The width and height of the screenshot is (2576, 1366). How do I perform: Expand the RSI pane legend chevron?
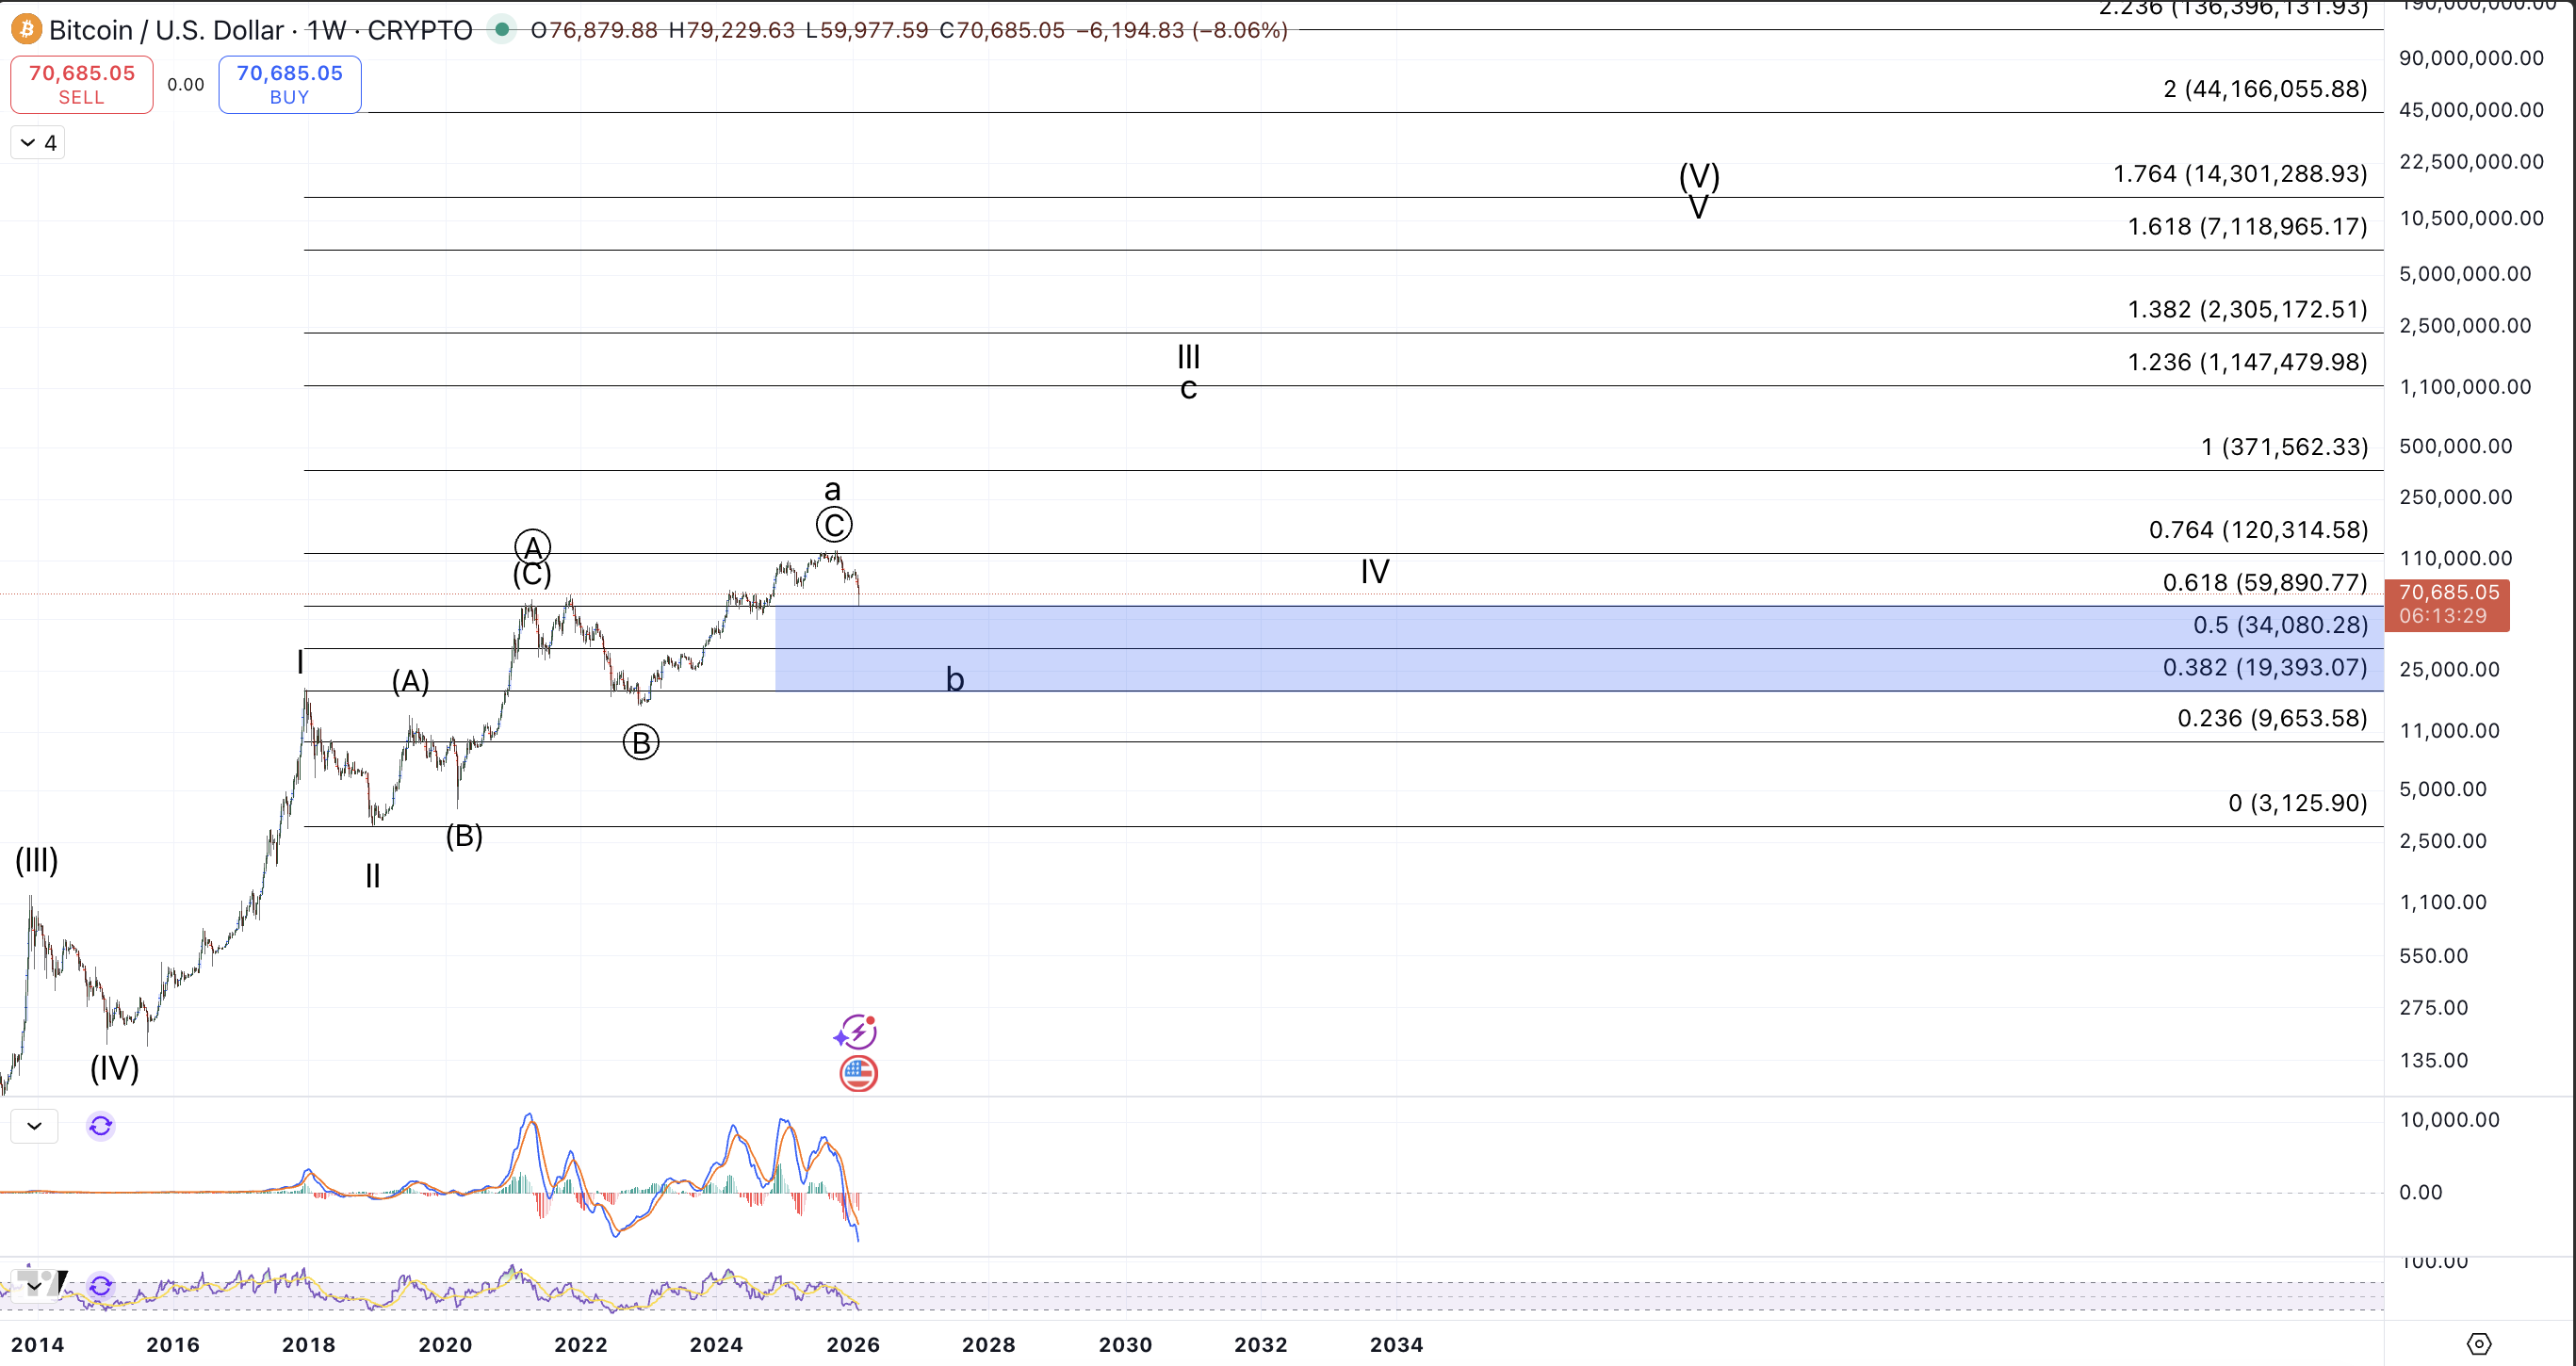(34, 1286)
